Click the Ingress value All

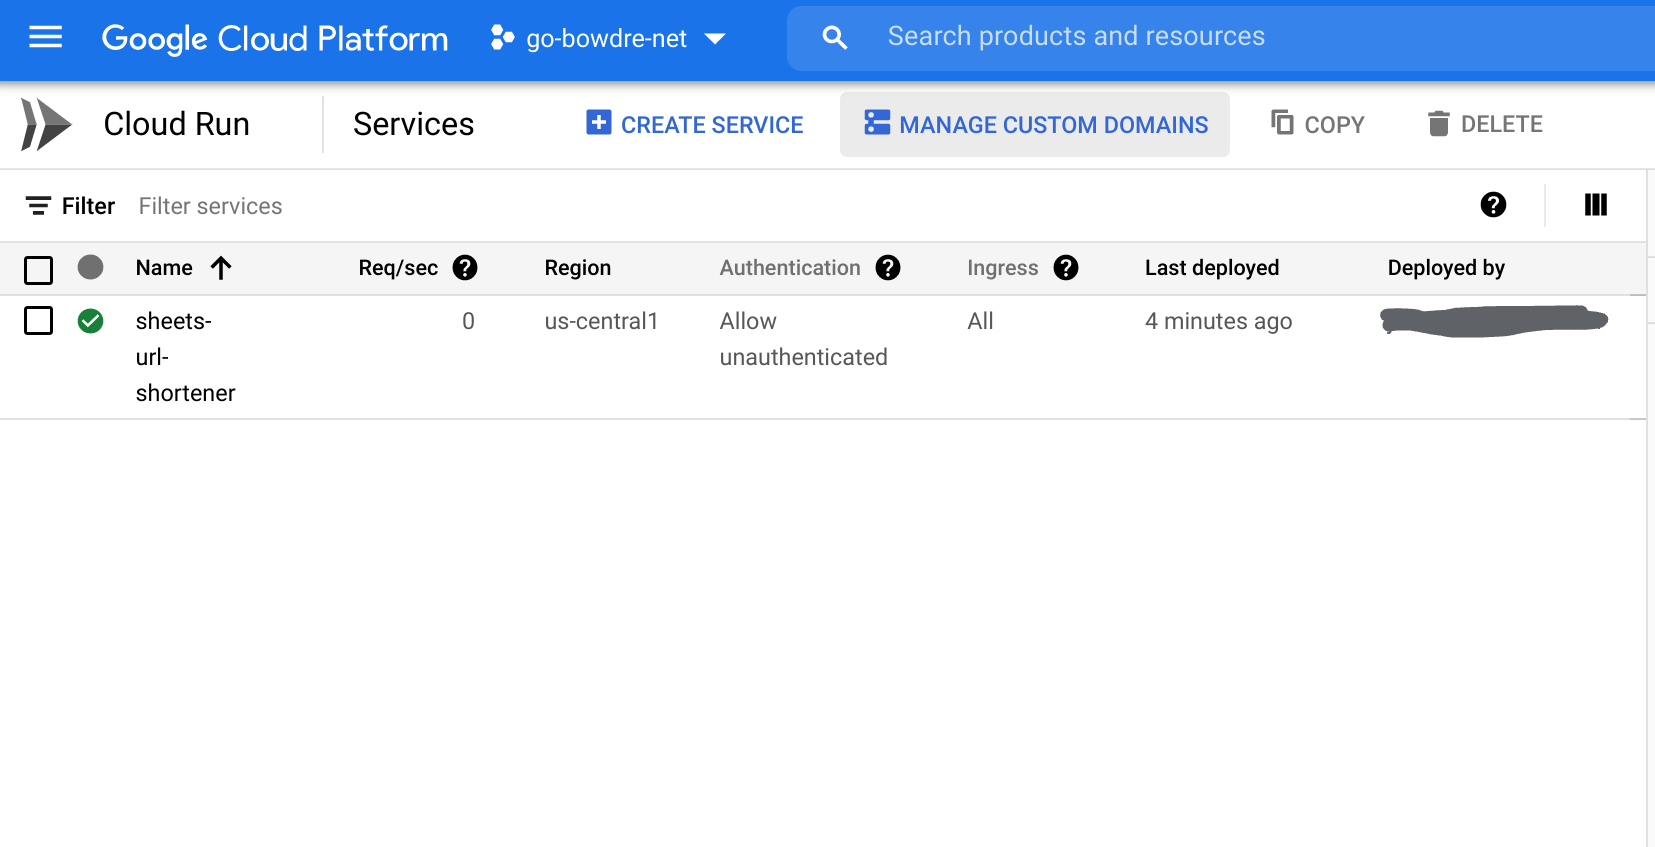980,321
